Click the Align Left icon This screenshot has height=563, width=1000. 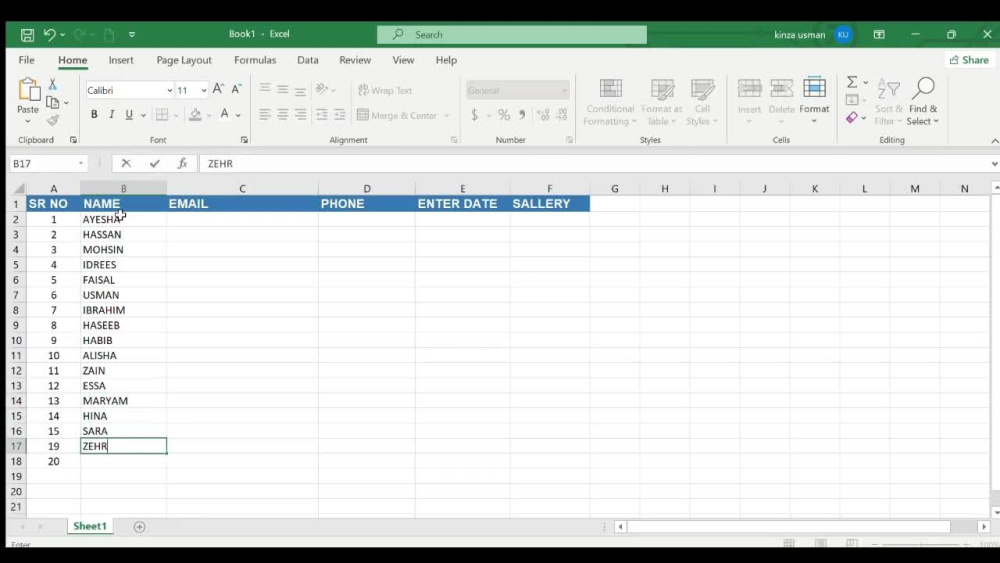(x=265, y=115)
